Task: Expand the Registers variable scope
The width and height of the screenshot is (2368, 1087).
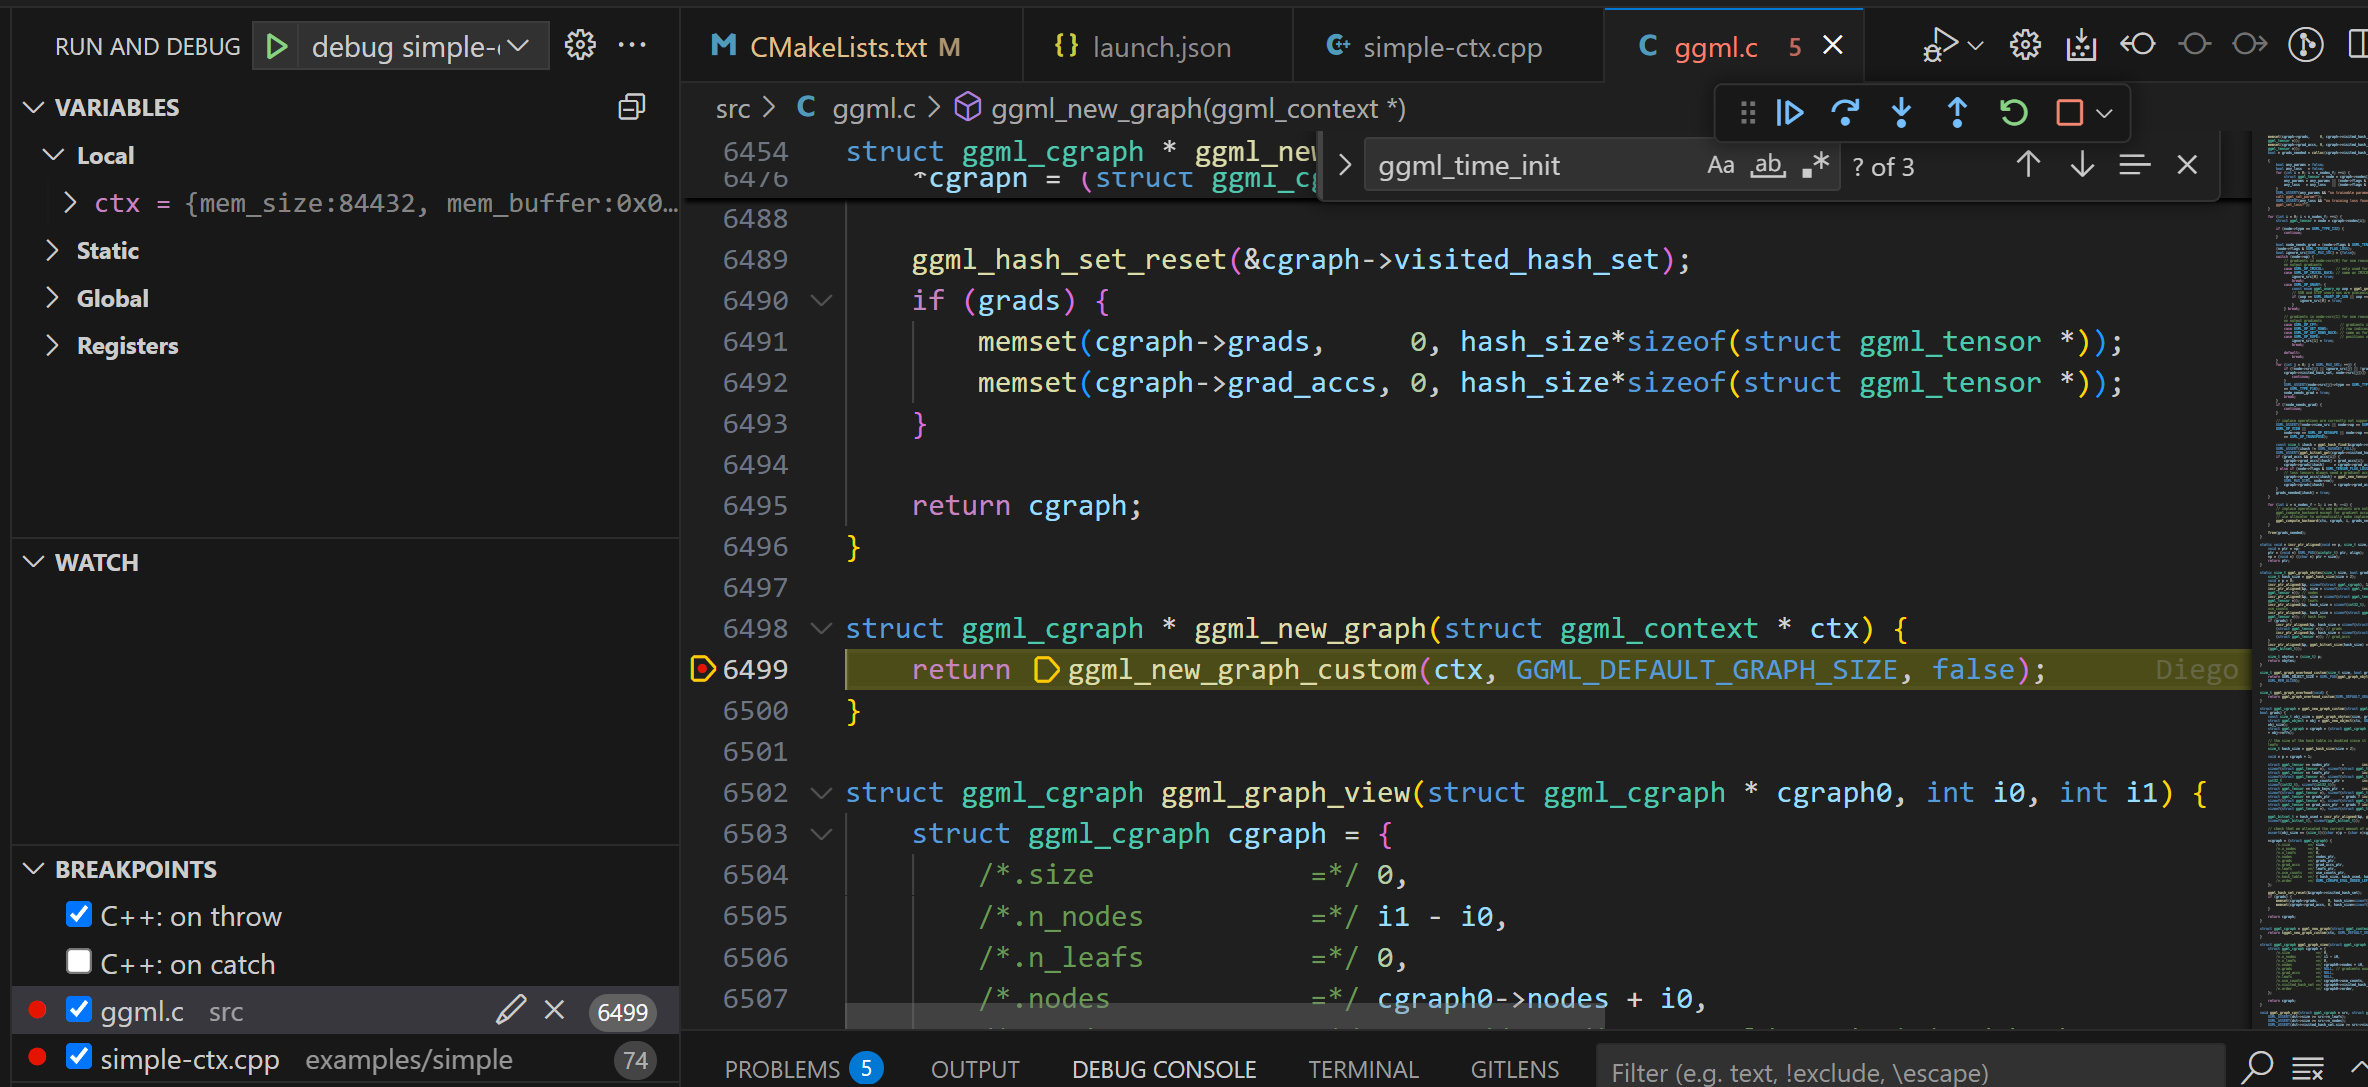Action: [53, 345]
